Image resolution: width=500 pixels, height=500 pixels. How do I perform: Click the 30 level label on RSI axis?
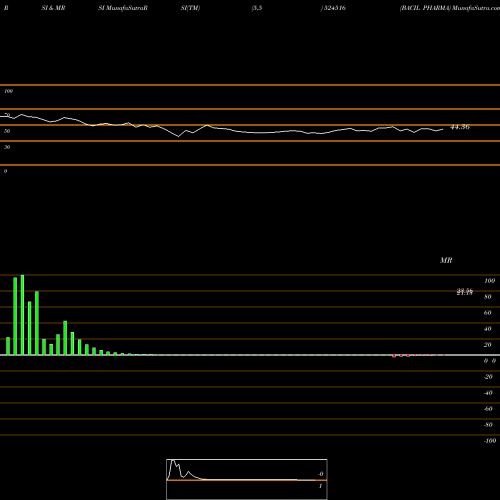[x=7, y=147]
